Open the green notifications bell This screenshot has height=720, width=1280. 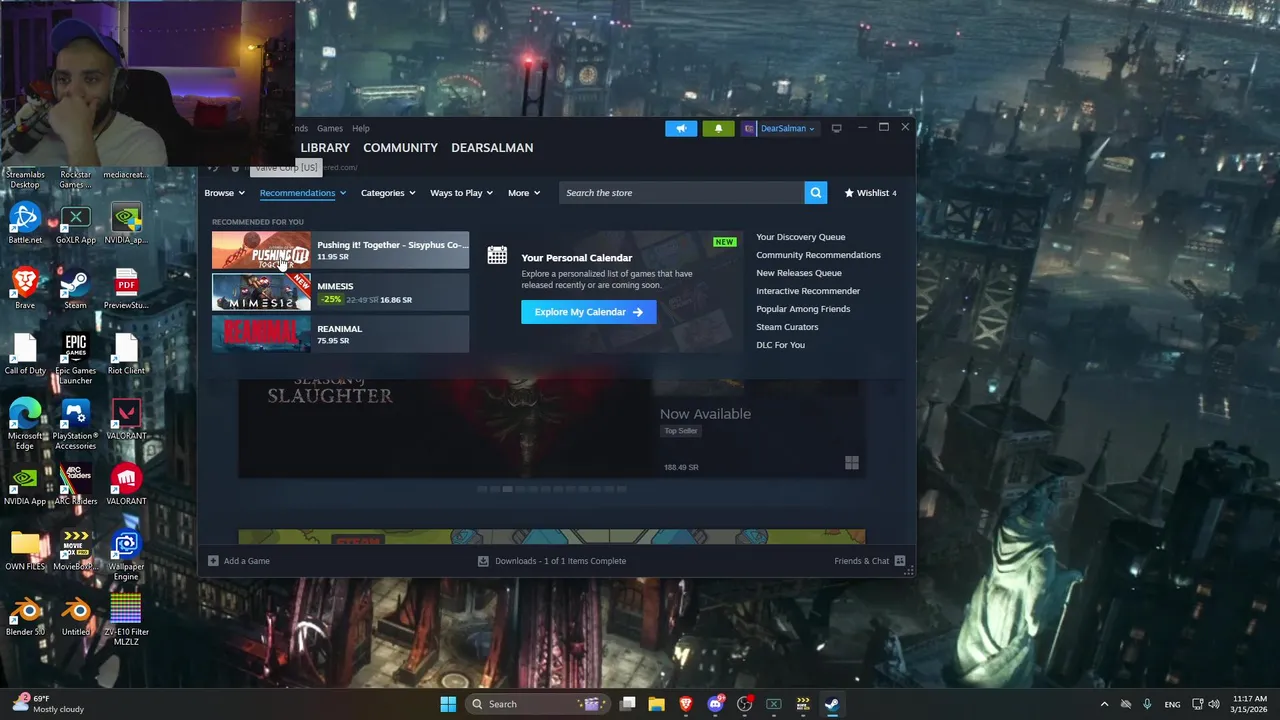(718, 128)
